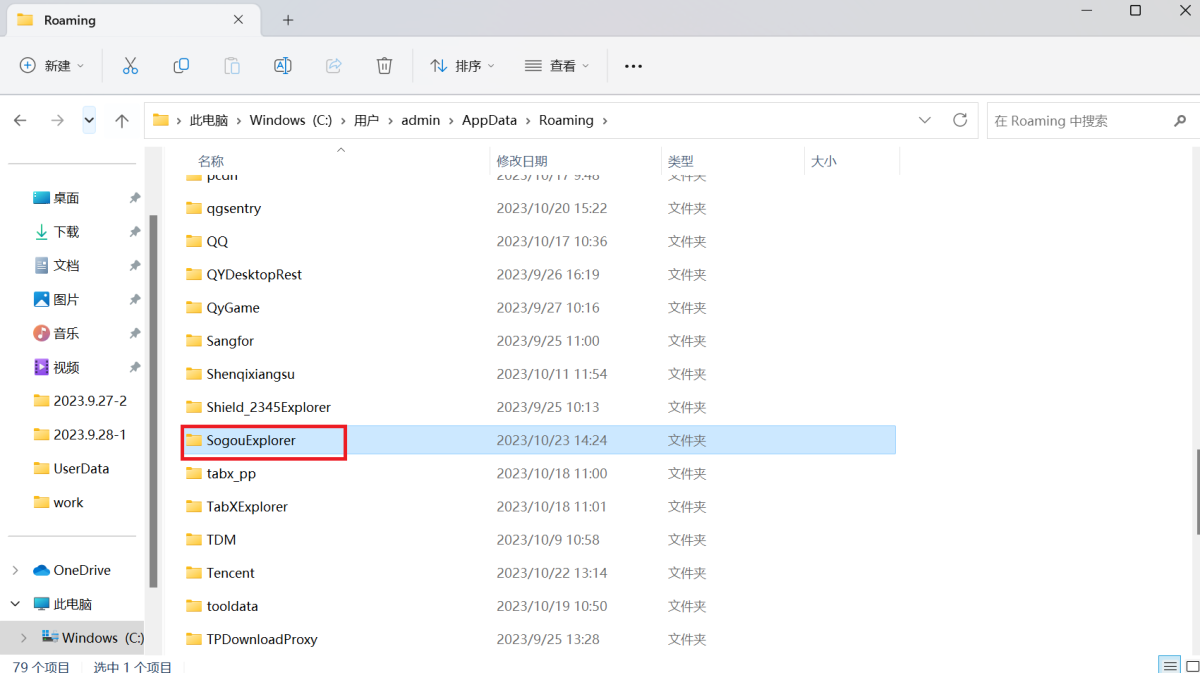Refresh the Roaming folder view
The image size is (1200, 673).
960,120
